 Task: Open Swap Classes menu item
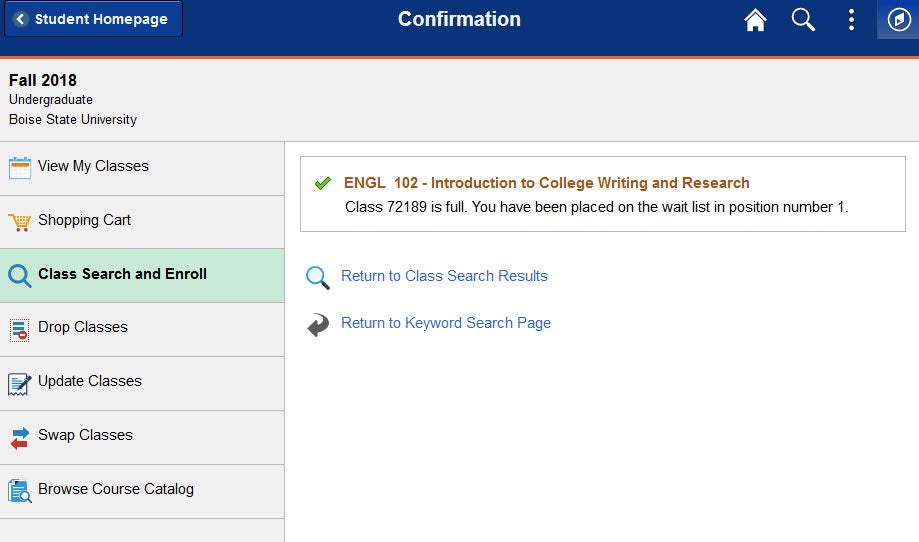[x=142, y=438]
